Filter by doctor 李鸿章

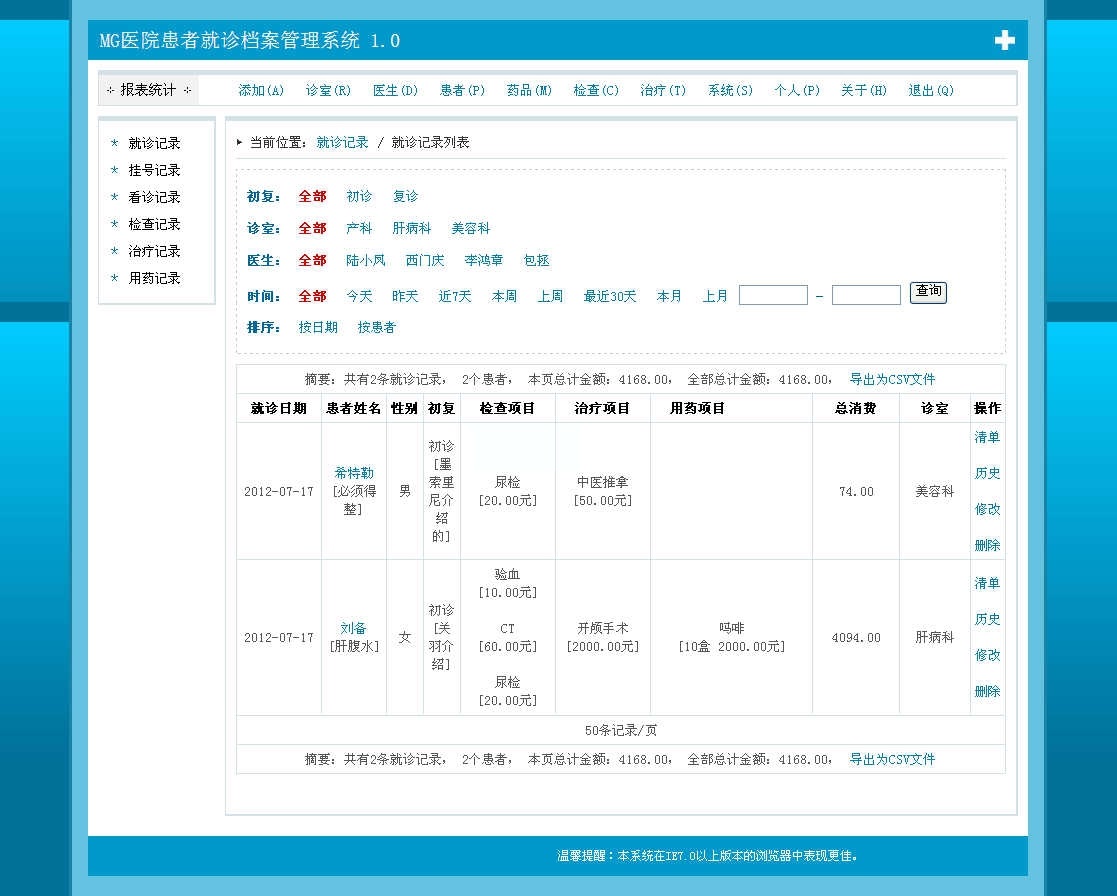click(484, 261)
